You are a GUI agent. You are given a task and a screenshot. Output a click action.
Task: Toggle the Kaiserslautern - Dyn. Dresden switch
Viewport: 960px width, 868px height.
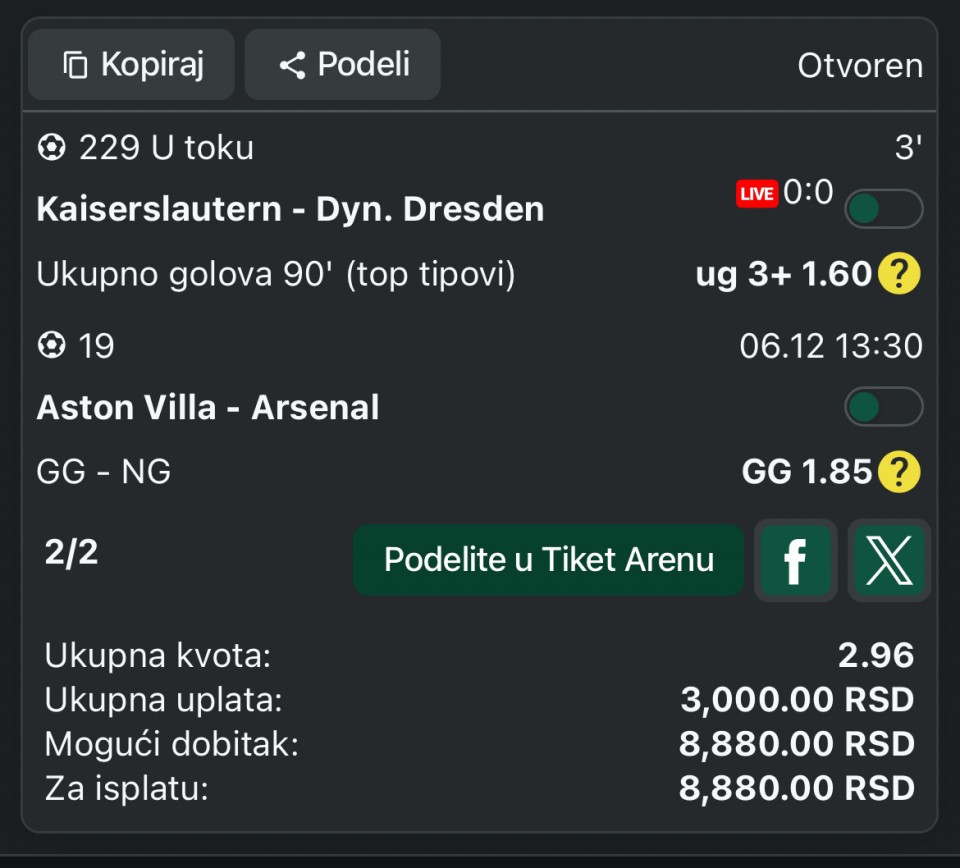[883, 209]
